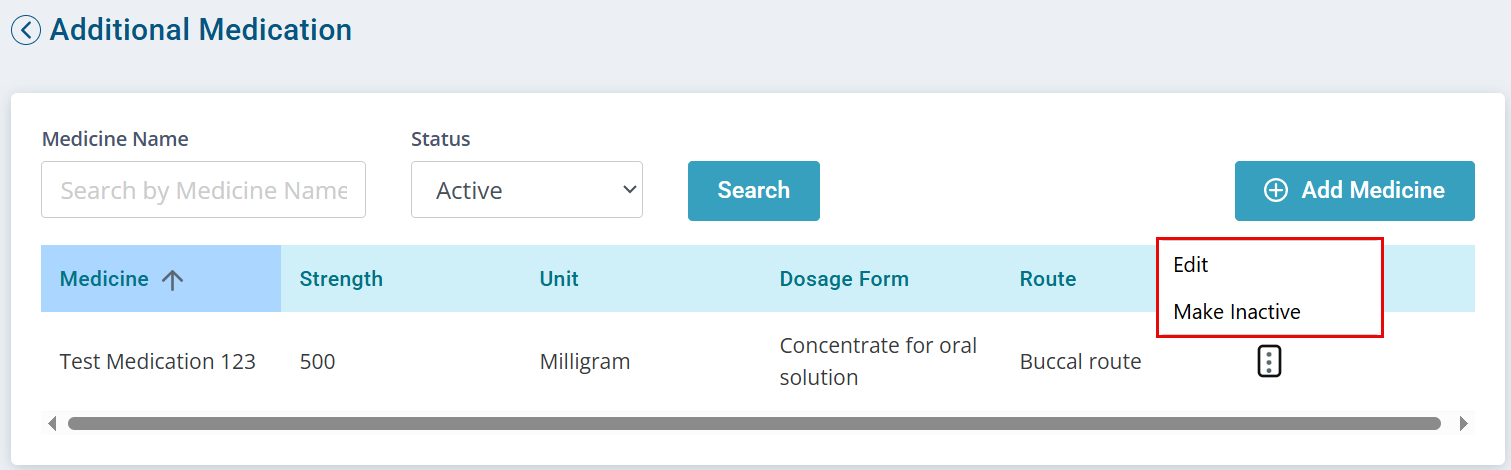
Task: Click the back arrow circle icon
Action: point(26,30)
